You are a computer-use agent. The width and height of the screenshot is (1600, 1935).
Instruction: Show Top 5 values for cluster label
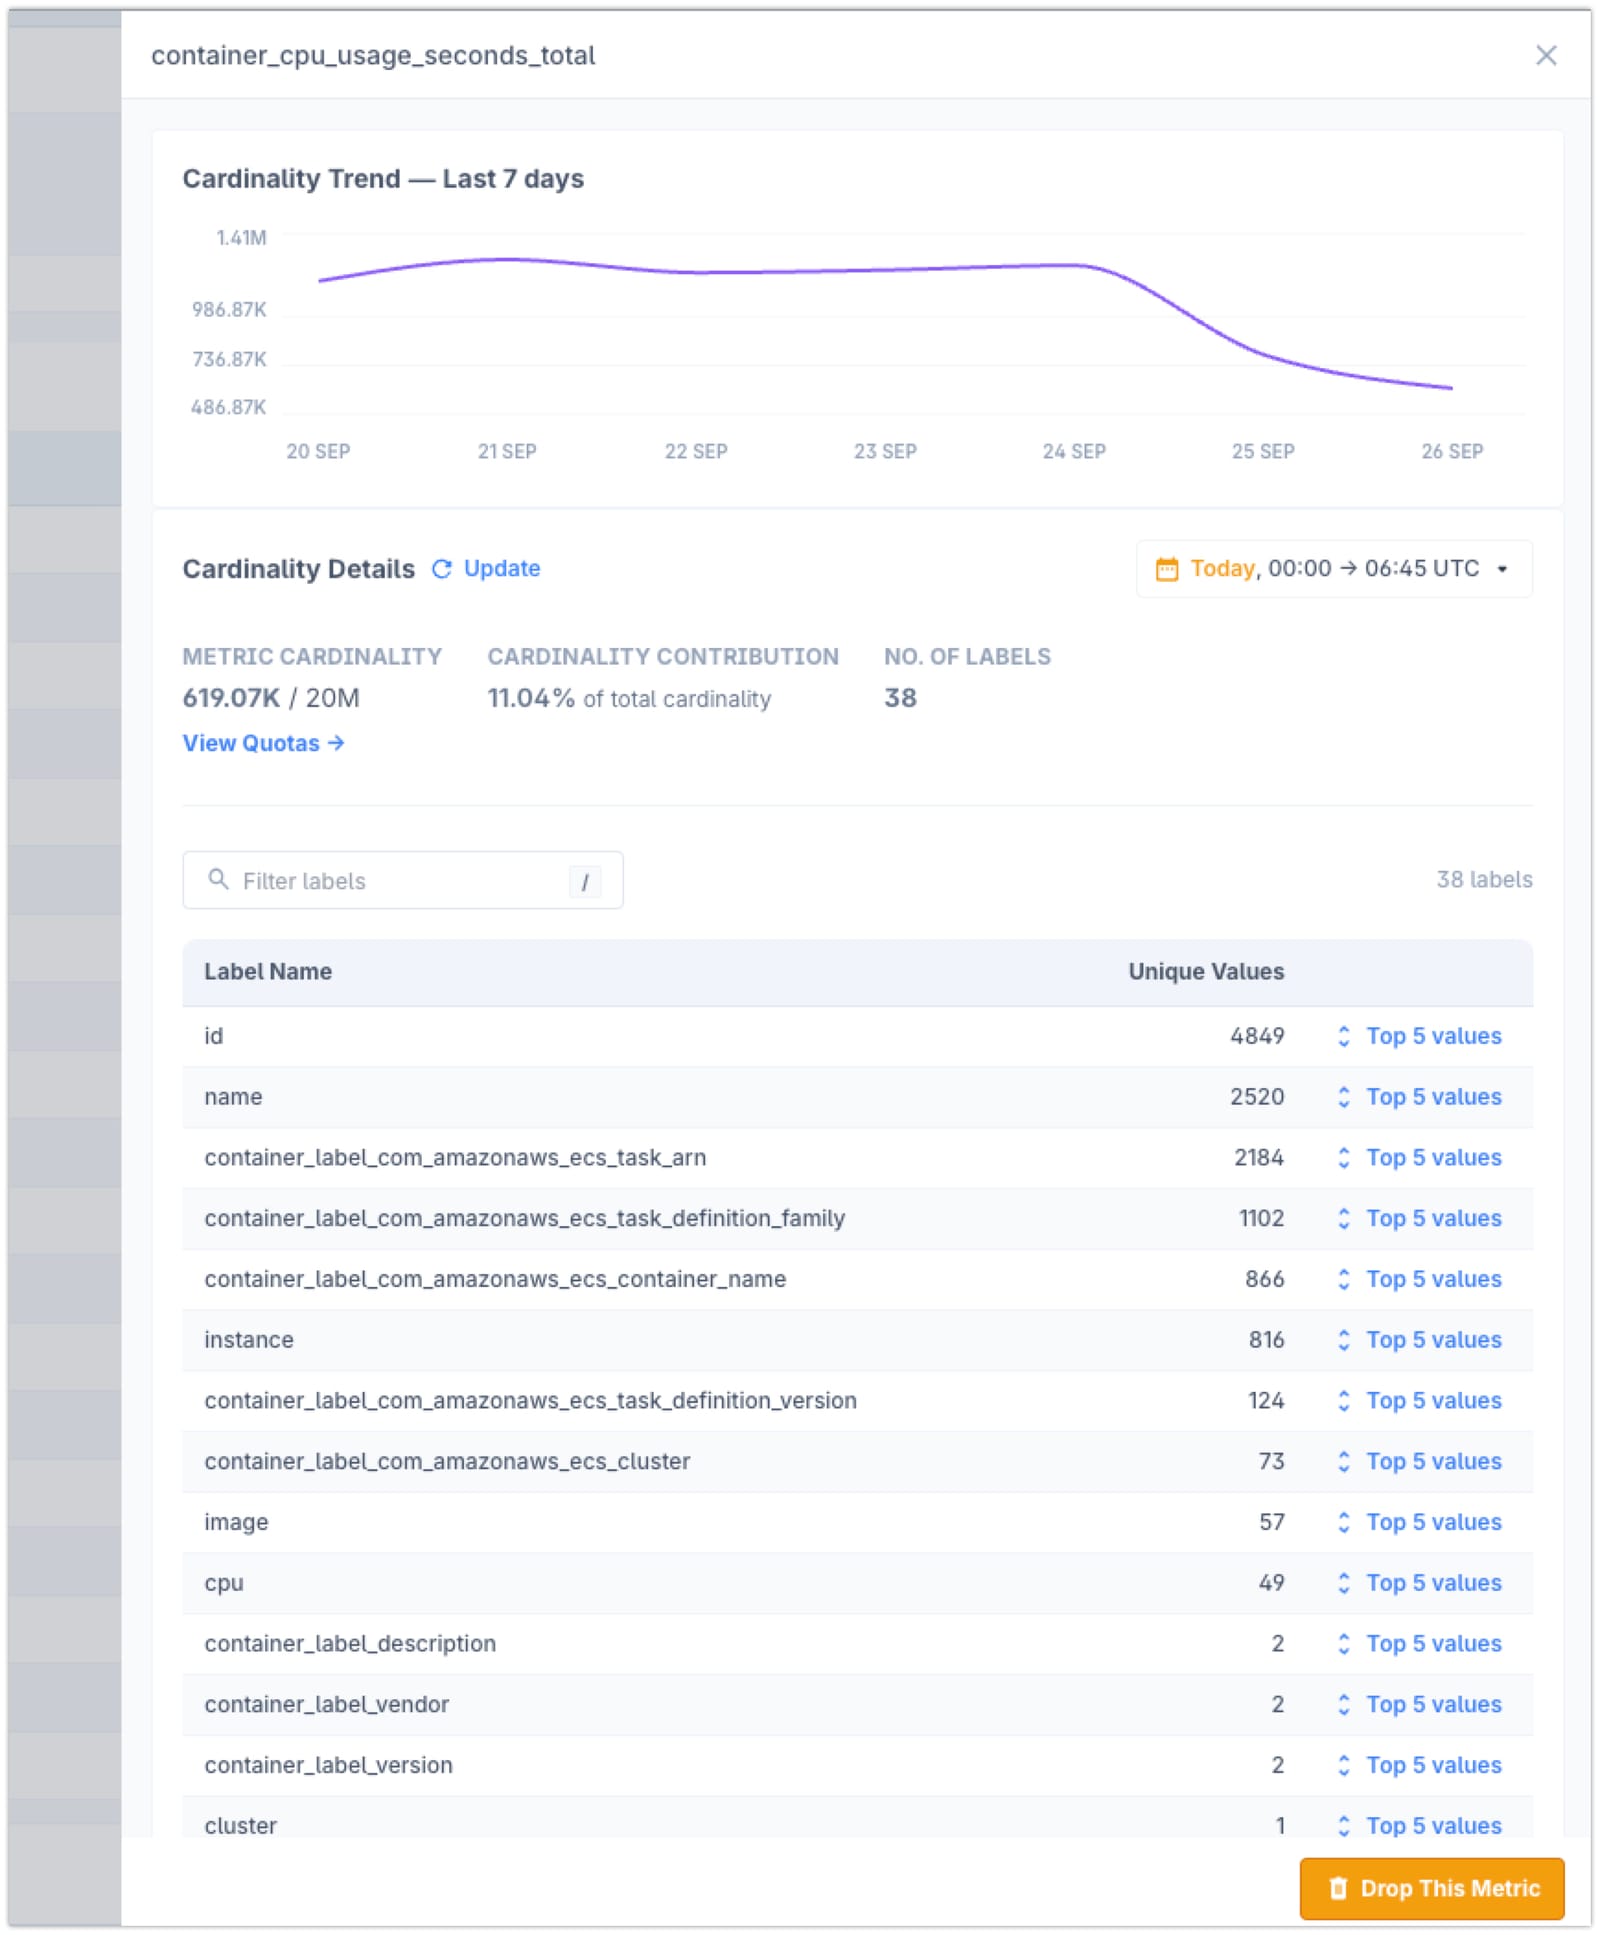click(x=1433, y=1825)
